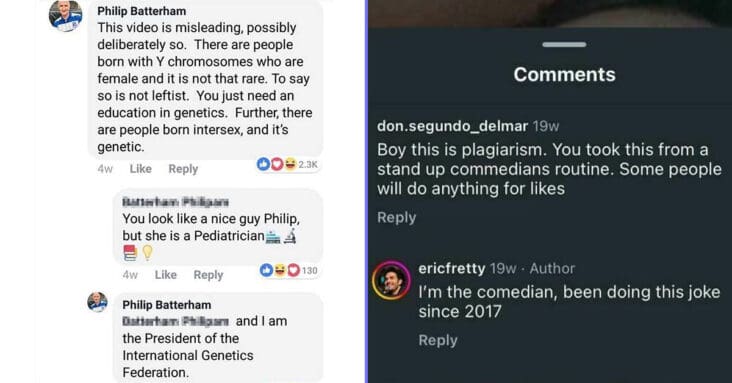Click the 130 reactions count on the Pediatrician reply

click(310, 270)
